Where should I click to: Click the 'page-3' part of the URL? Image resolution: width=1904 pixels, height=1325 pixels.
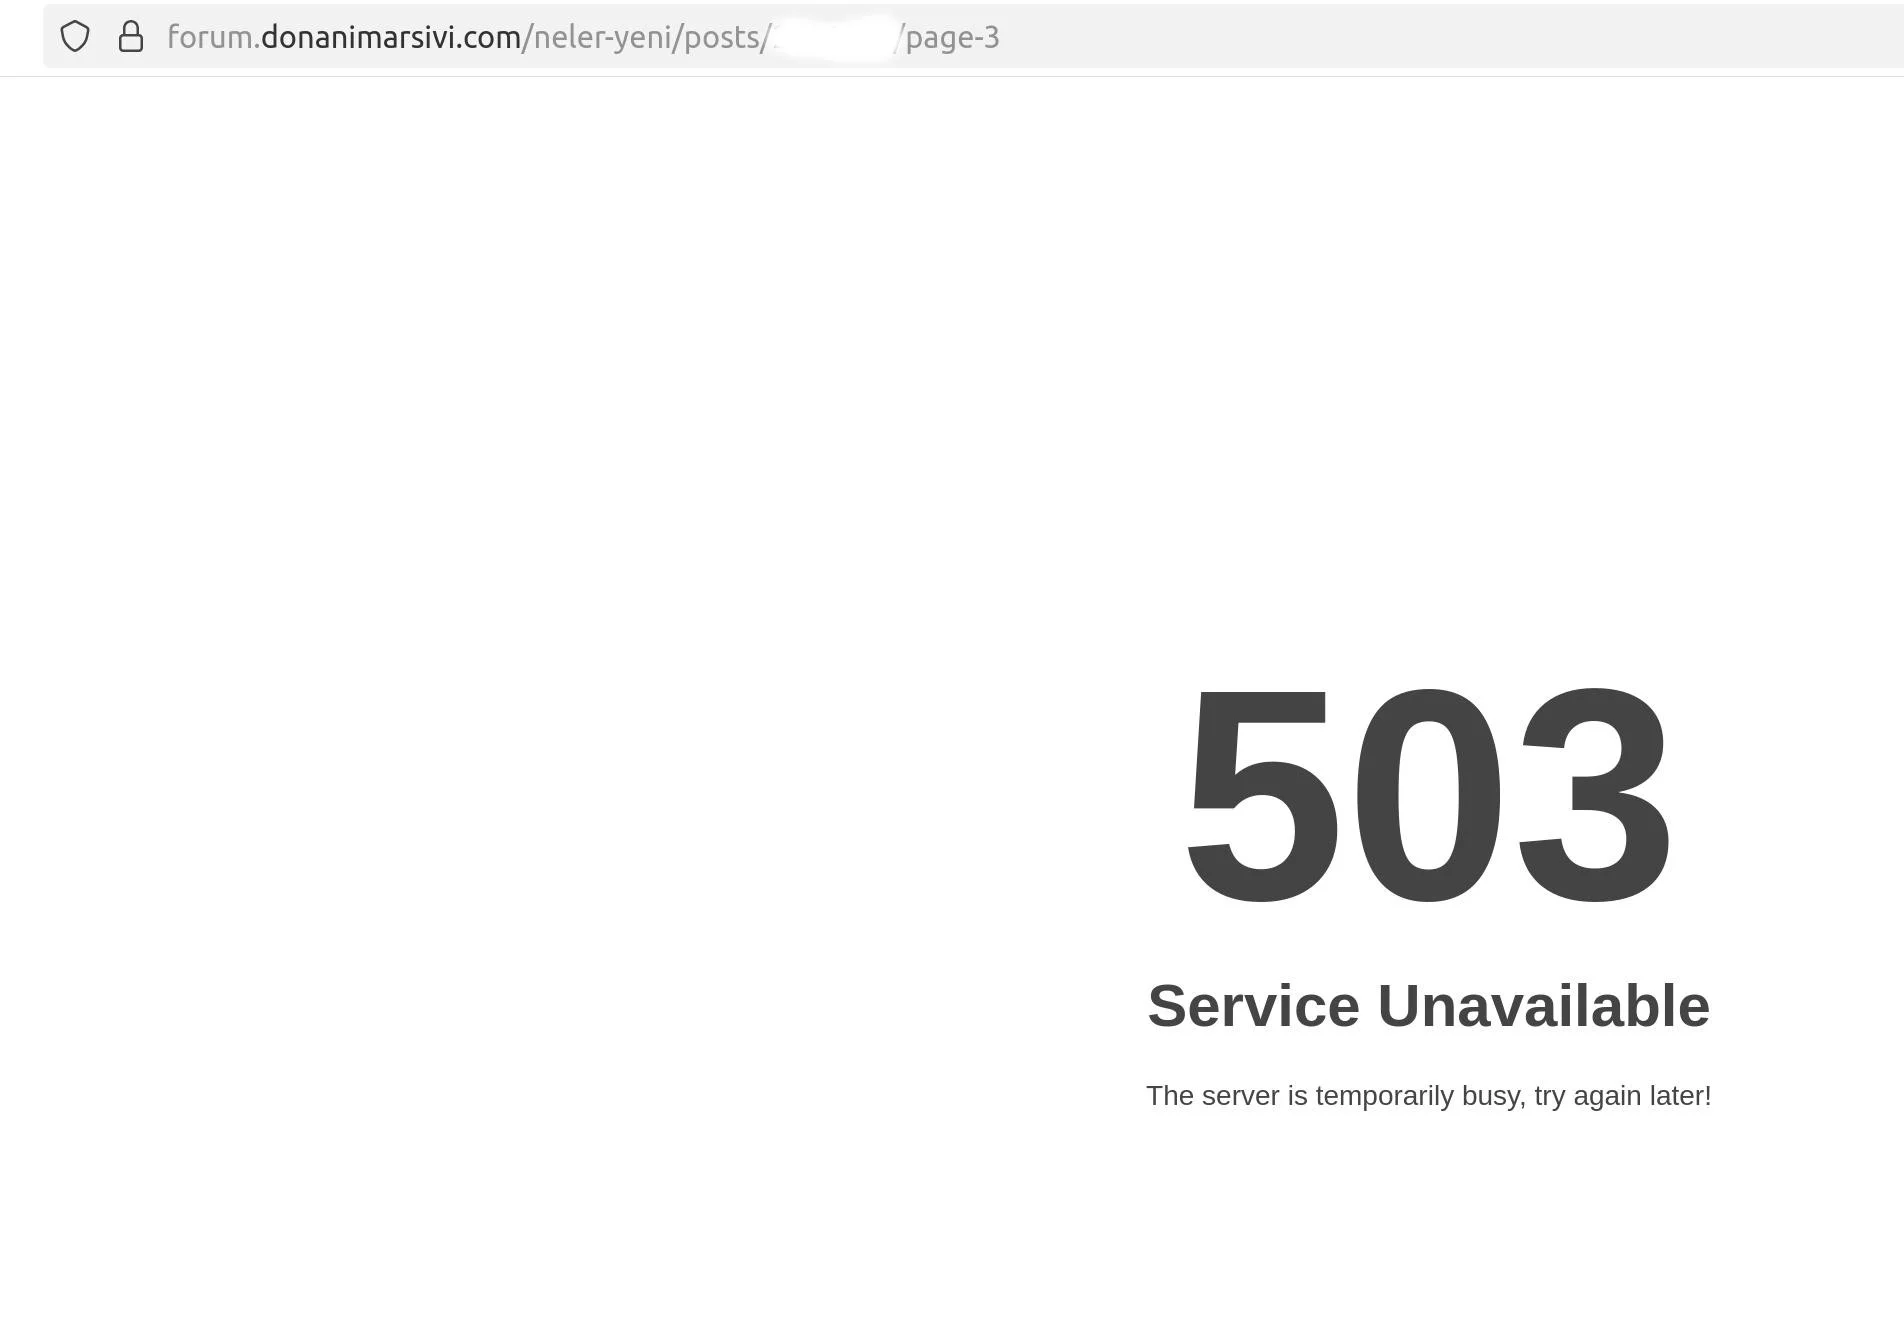click(x=952, y=37)
